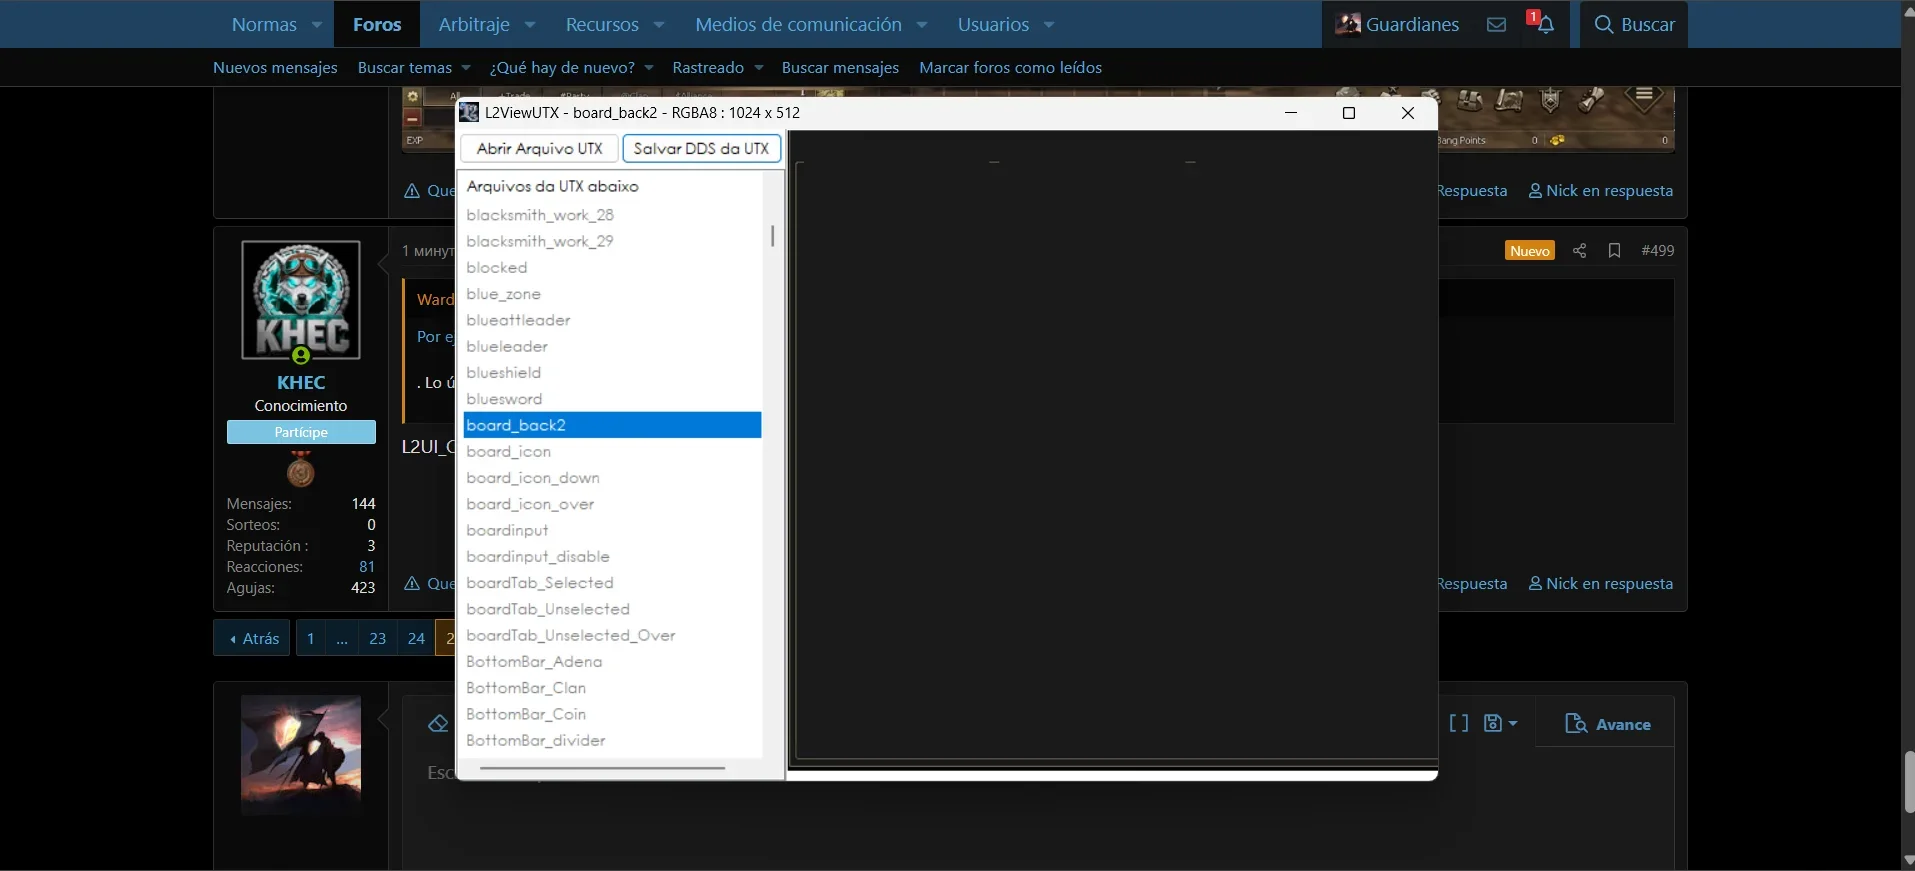Go to page 24 in pagination

click(x=416, y=638)
